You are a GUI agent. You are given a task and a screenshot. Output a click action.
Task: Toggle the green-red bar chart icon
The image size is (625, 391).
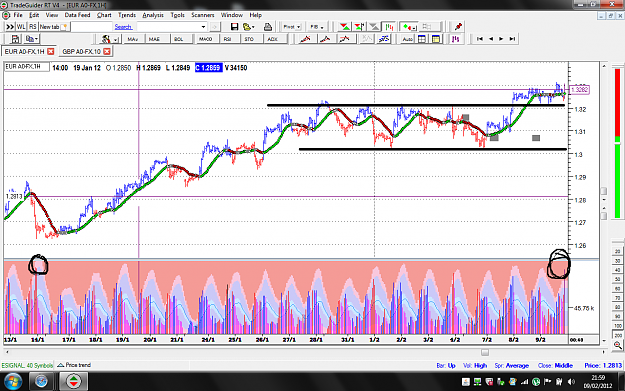[x=389, y=27]
